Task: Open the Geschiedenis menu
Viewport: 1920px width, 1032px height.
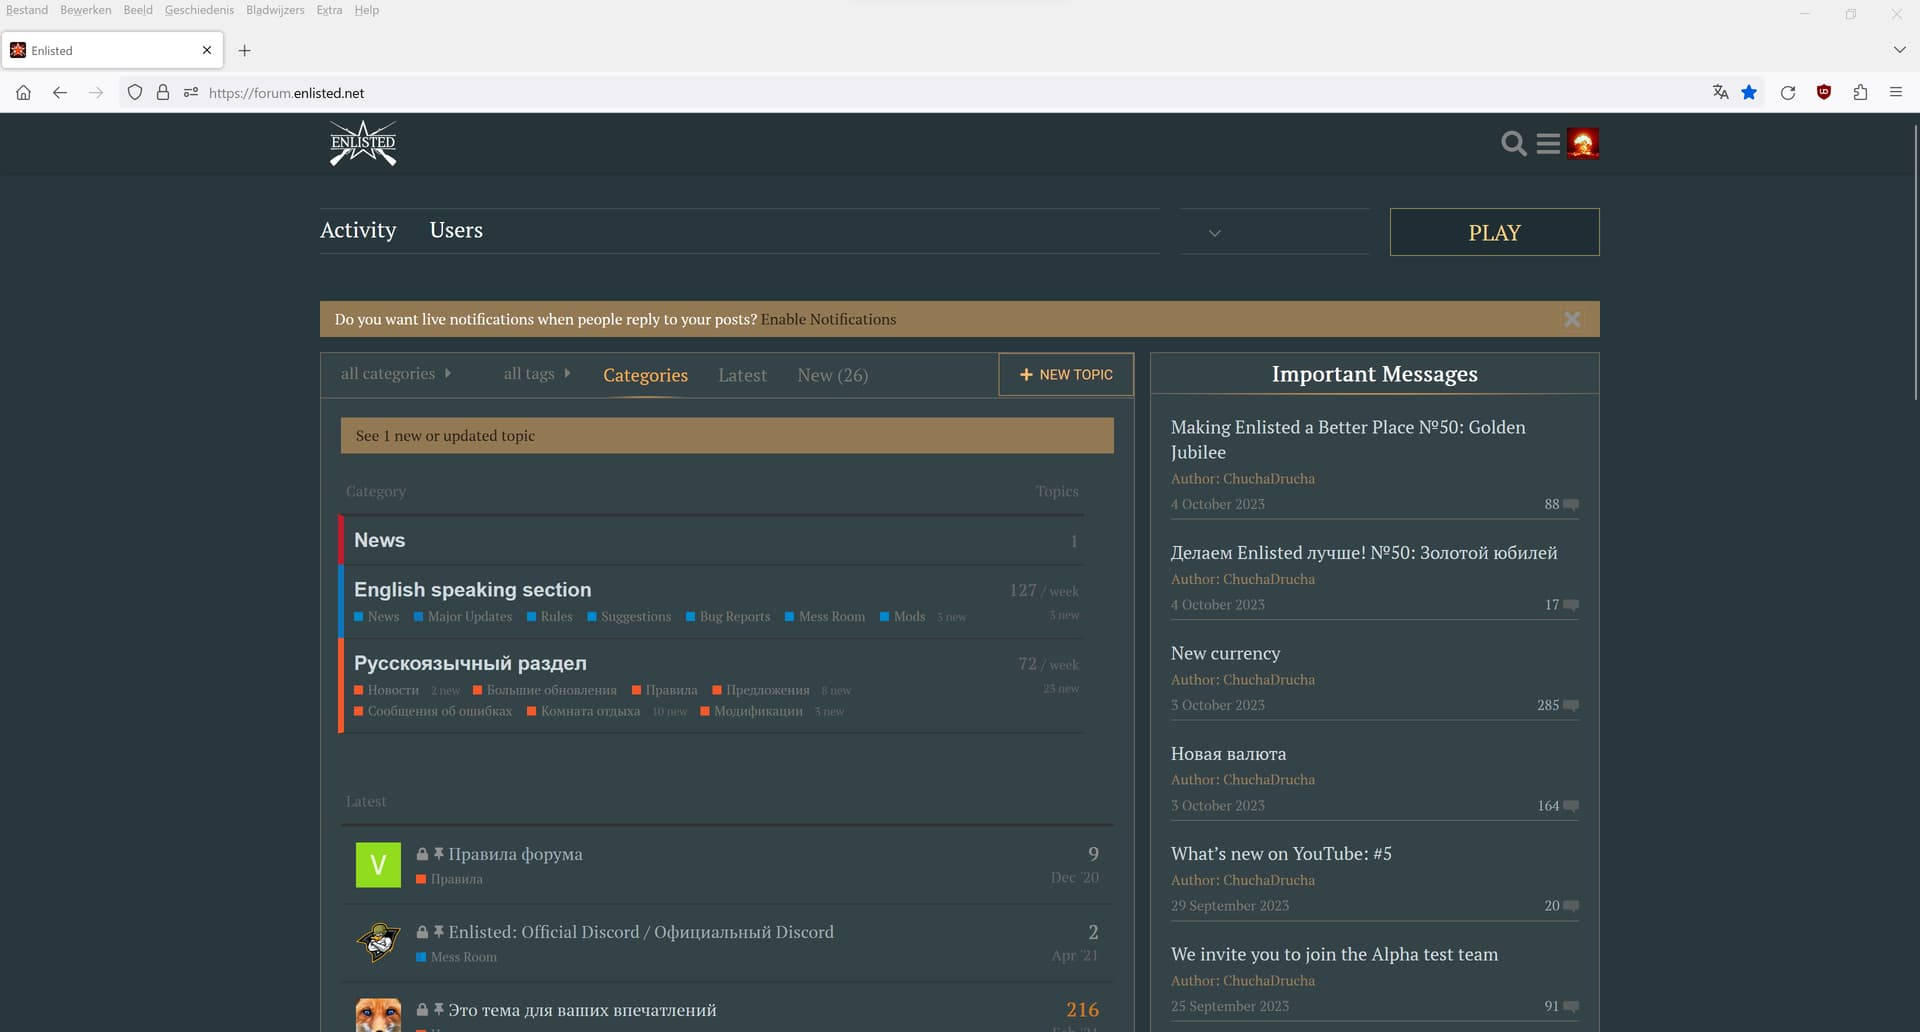Action: coord(199,10)
